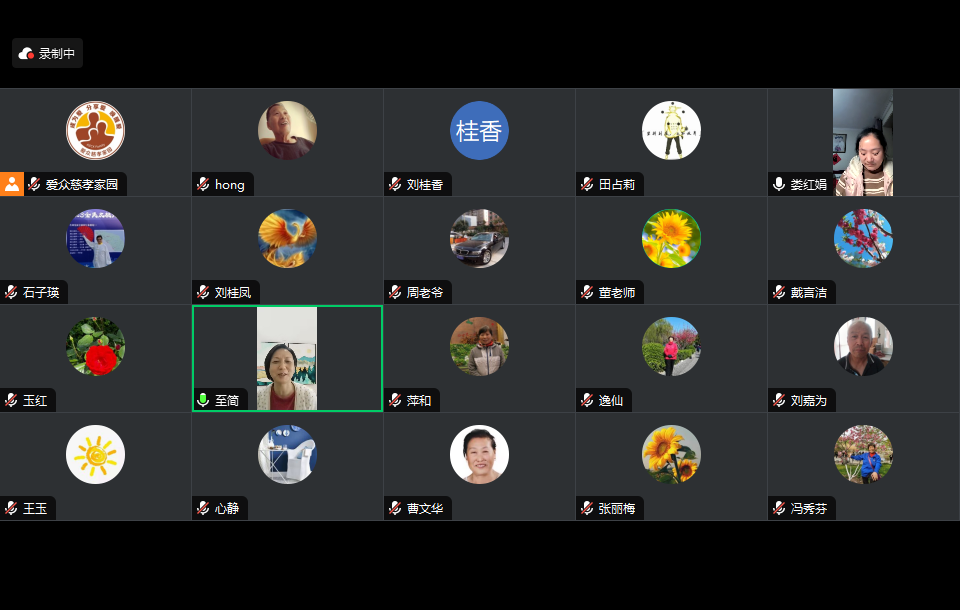This screenshot has width=960, height=610.
Task: Click the muted mic icon beside 田占莉
Action: pyautogui.click(x=587, y=184)
